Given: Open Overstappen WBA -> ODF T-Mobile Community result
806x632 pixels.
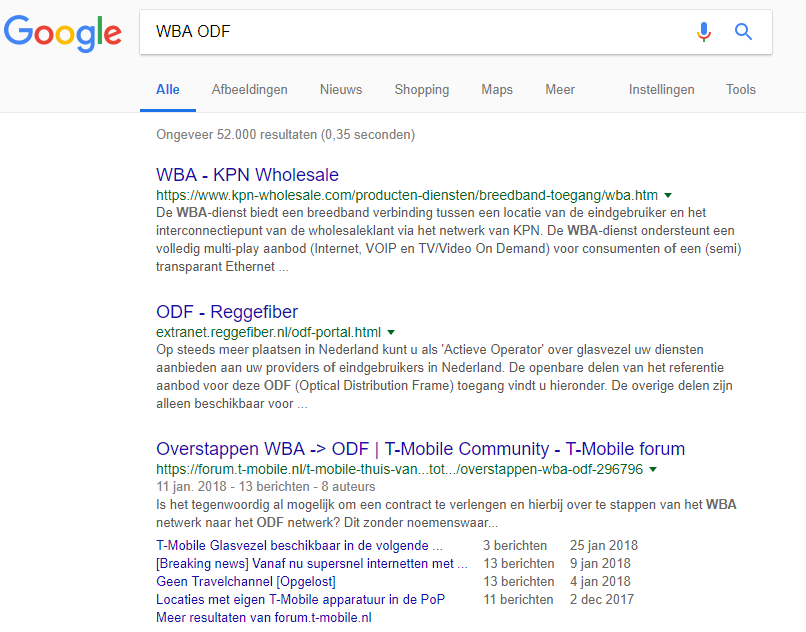Looking at the screenshot, I should tap(420, 449).
